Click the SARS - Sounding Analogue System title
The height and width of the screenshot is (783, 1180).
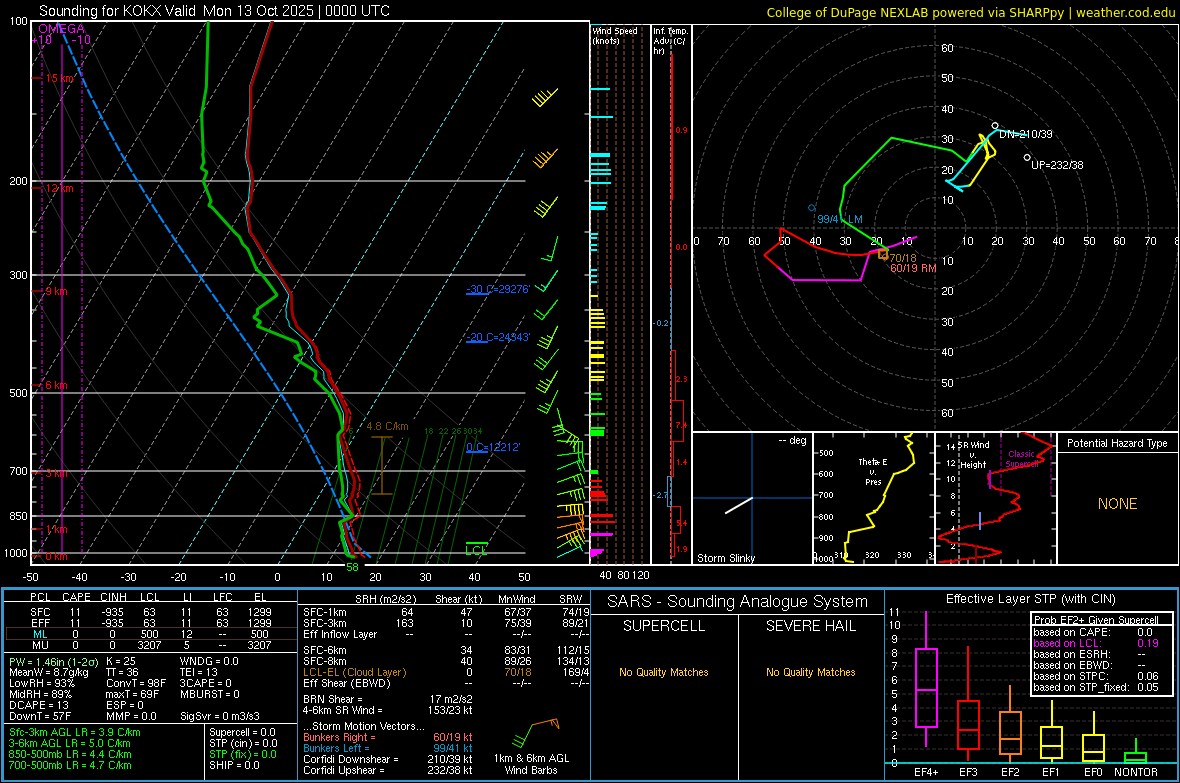tap(737, 602)
